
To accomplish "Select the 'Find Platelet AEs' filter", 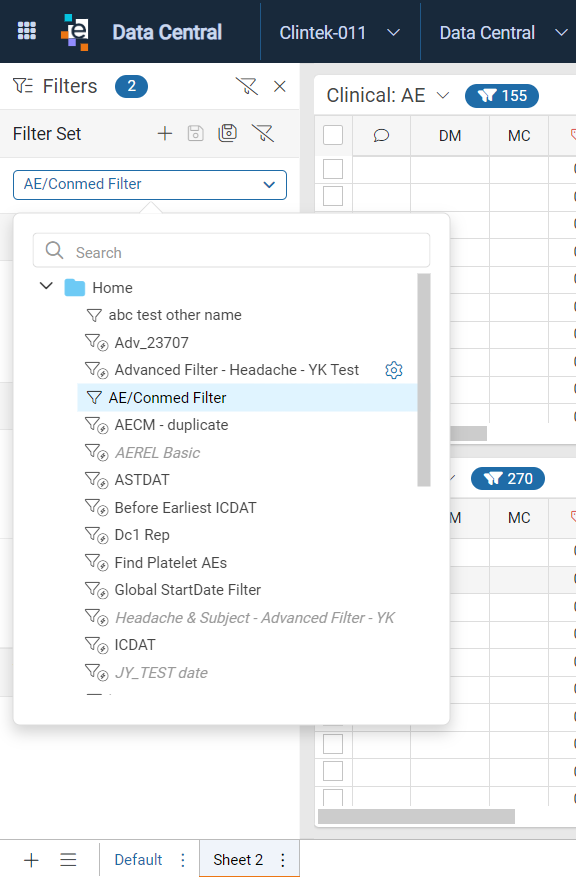I will (171, 563).
